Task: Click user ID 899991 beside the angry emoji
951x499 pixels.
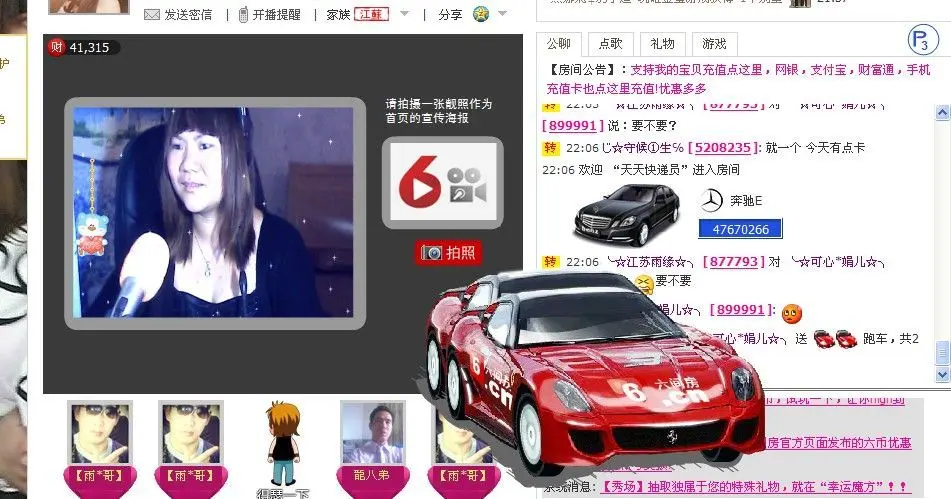Action: [741, 310]
